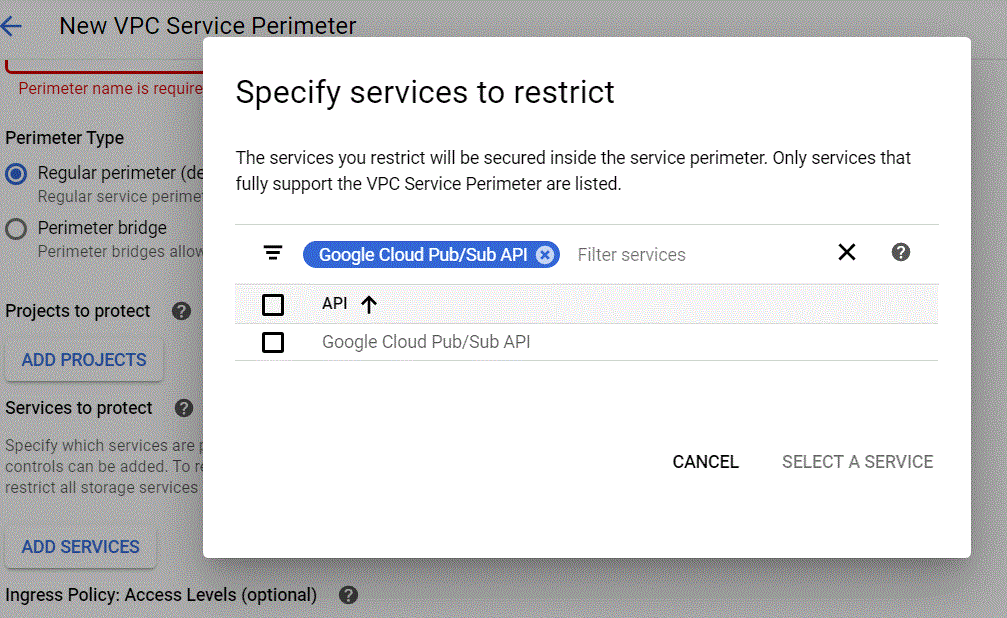Click the Perimeter name is required error text
Viewport: 1007px width, 618px height.
coord(110,89)
